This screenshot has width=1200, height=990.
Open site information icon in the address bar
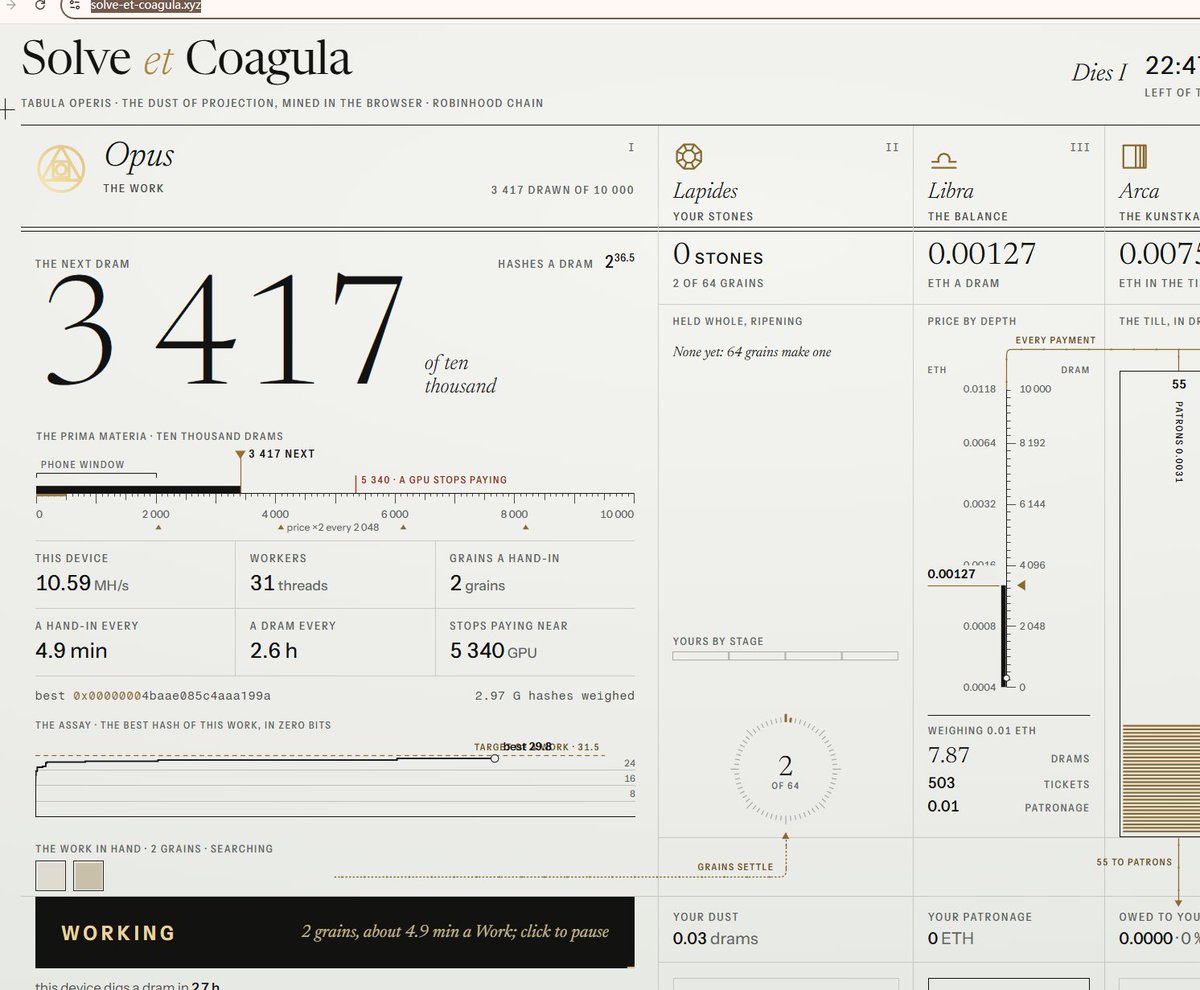click(x=74, y=6)
